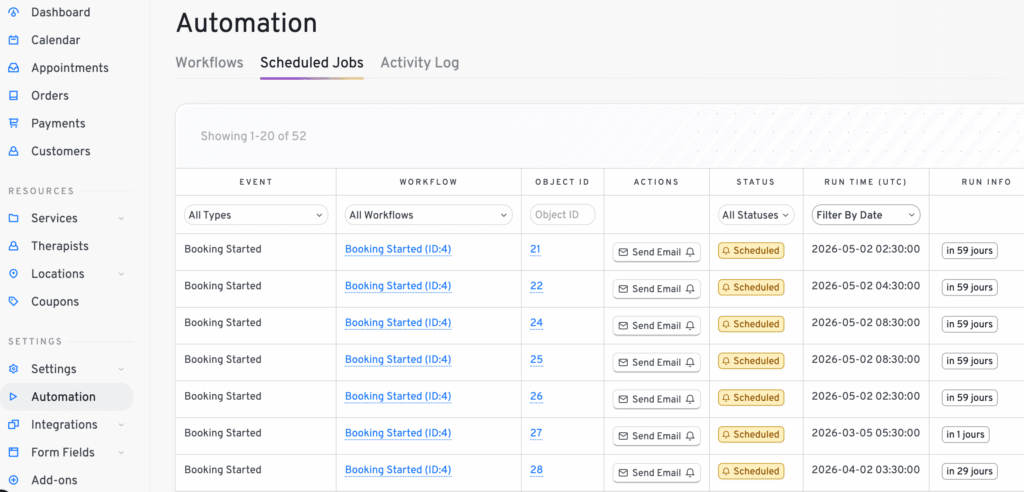1024x492 pixels.
Task: Switch to the Workflows tab
Action: 209,62
